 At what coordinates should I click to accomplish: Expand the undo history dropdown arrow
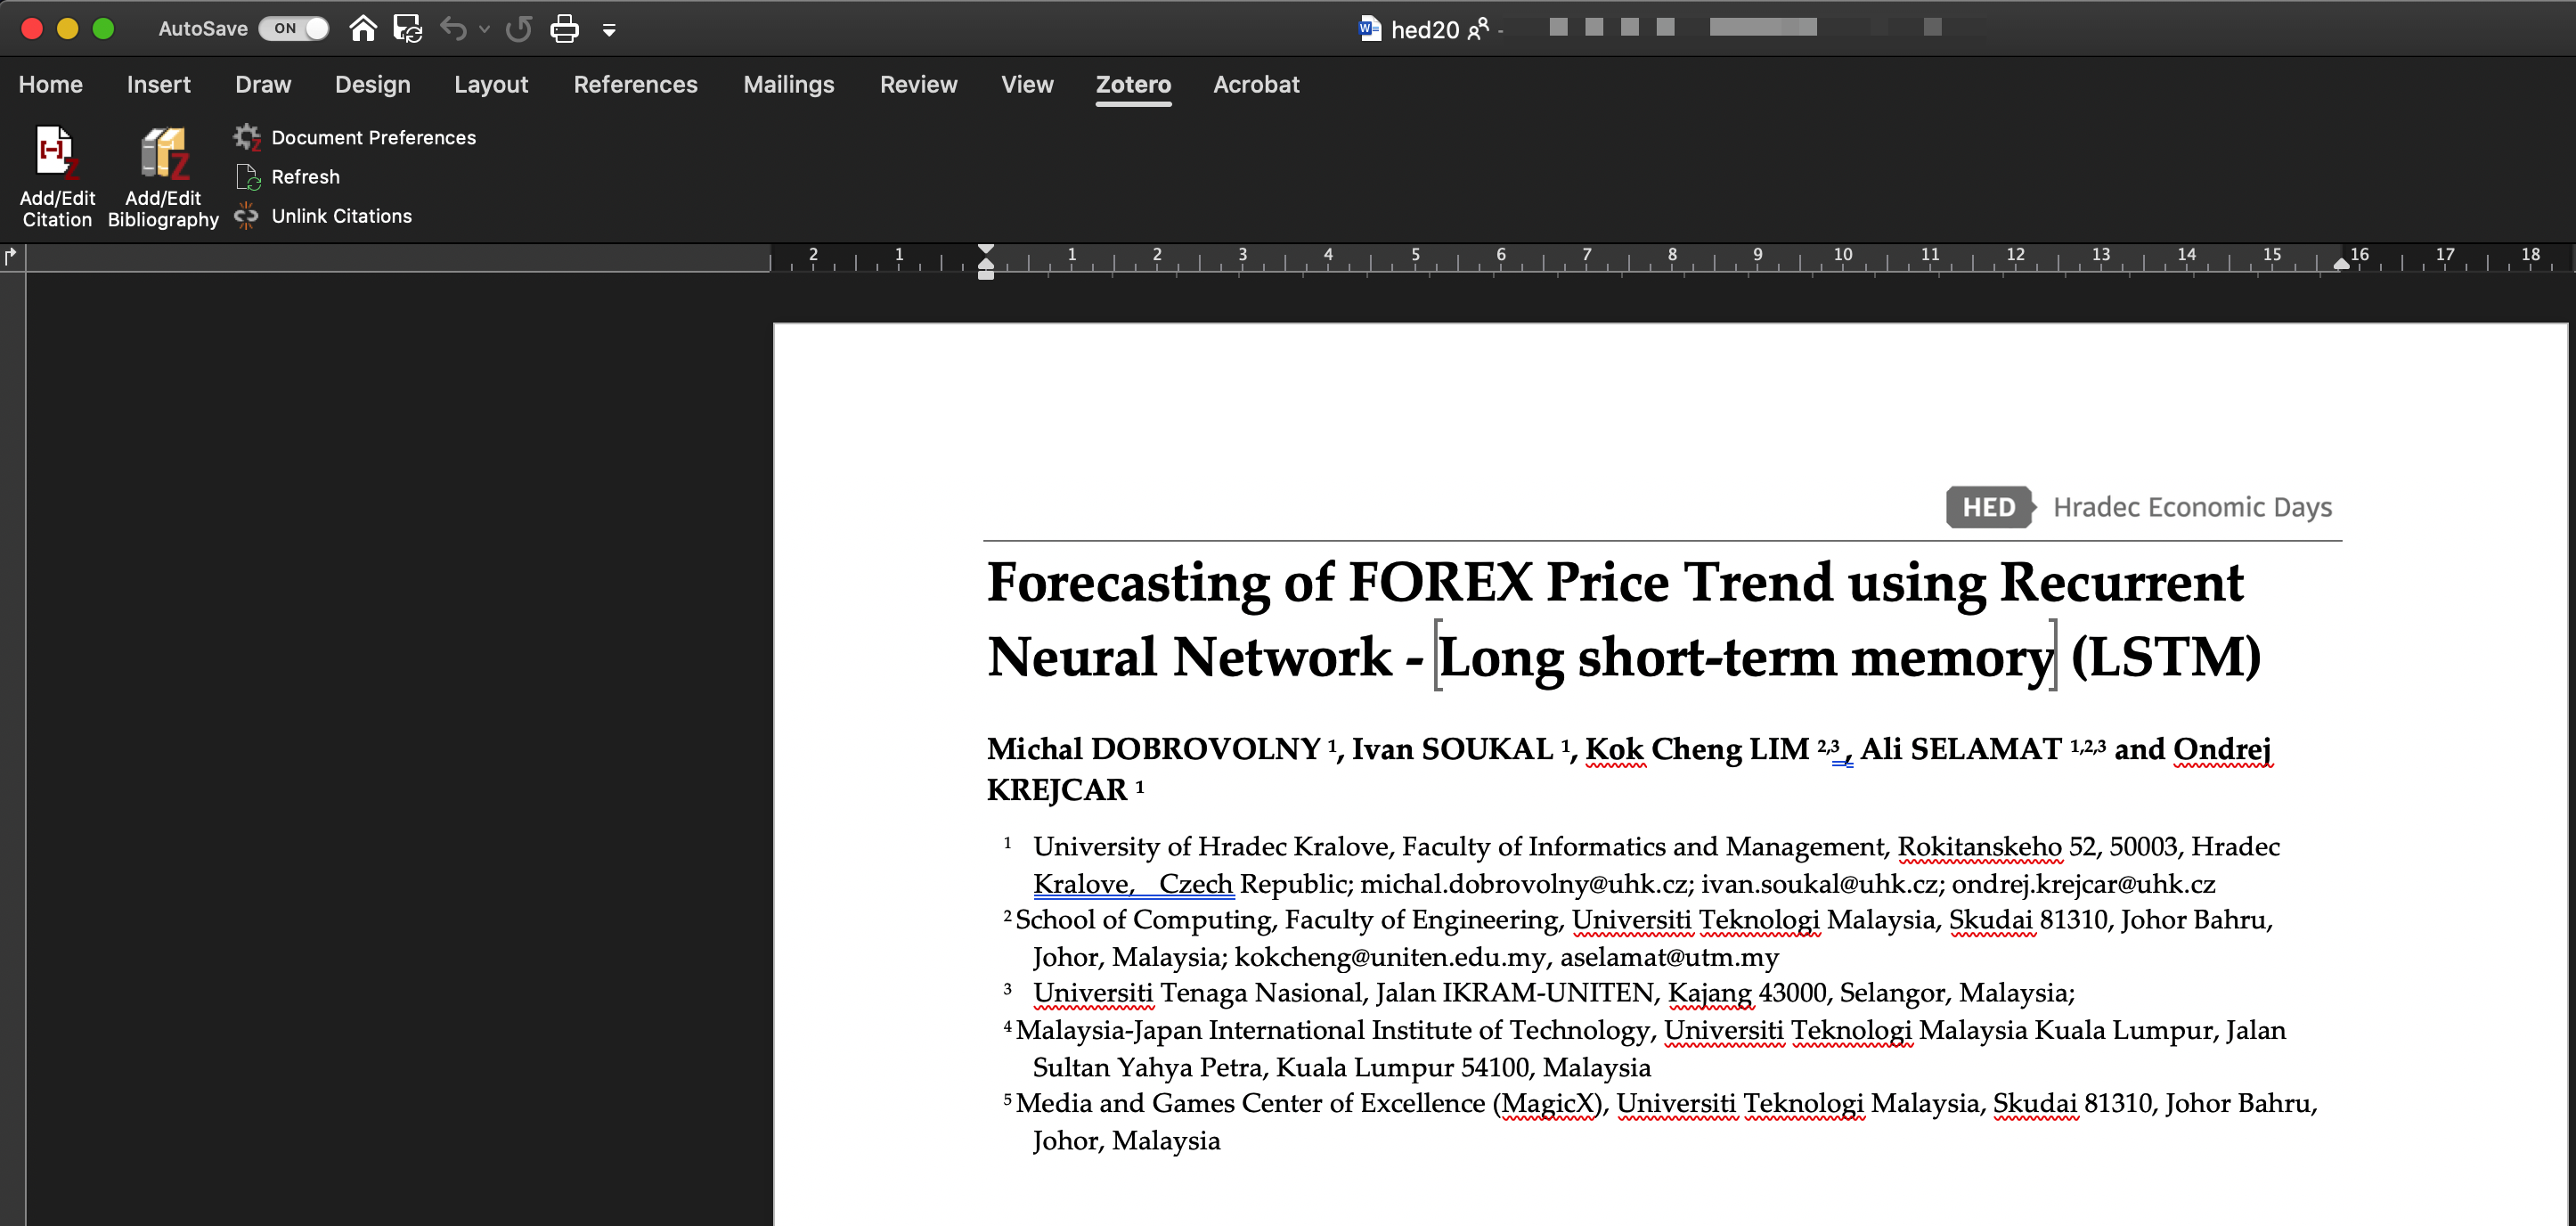(x=485, y=29)
